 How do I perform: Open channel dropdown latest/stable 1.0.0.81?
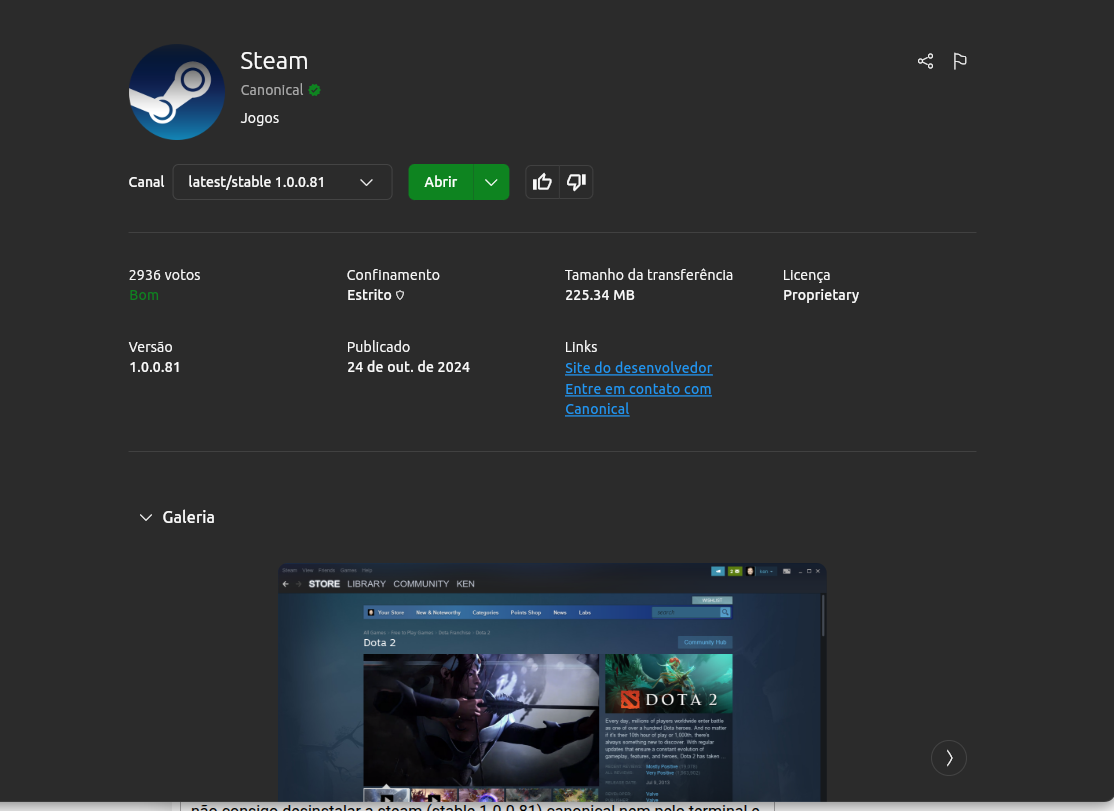tap(282, 182)
